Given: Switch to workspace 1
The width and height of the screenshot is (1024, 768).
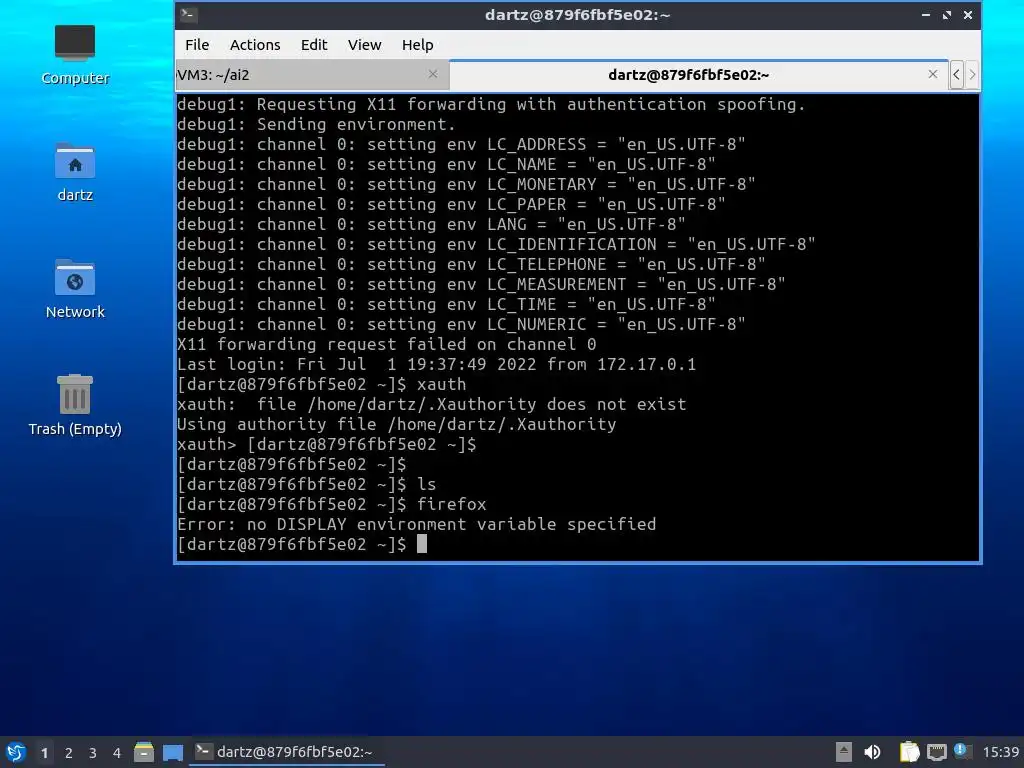Looking at the screenshot, I should (x=44, y=753).
